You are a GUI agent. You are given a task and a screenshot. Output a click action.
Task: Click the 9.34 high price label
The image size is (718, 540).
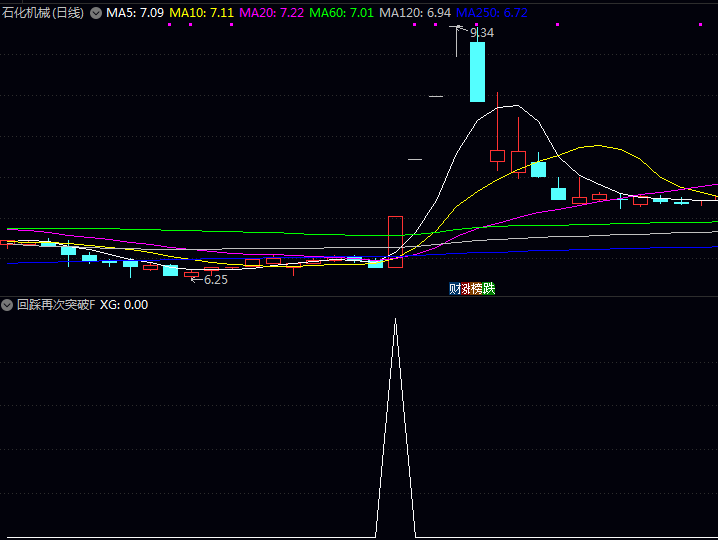(x=481, y=33)
